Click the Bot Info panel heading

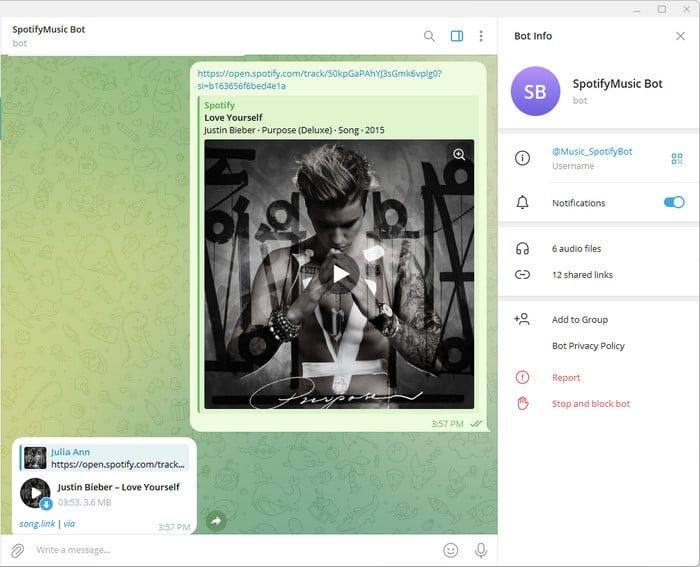coord(533,36)
